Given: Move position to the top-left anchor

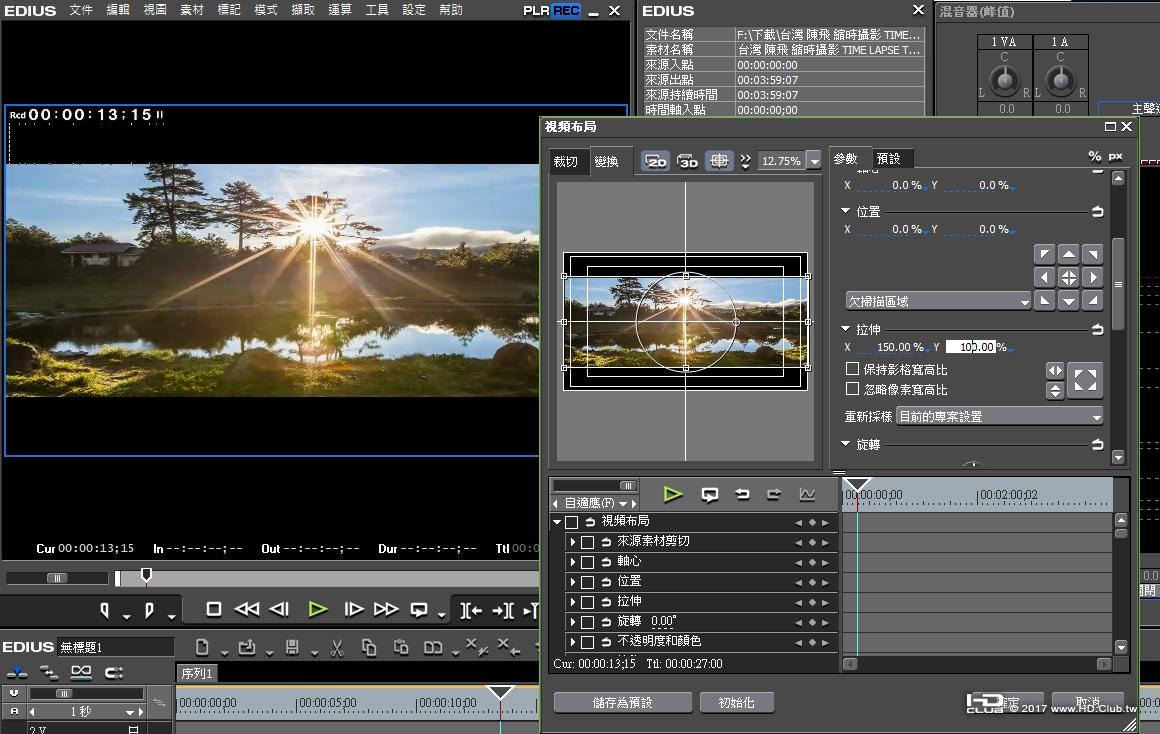Looking at the screenshot, I should point(1045,255).
